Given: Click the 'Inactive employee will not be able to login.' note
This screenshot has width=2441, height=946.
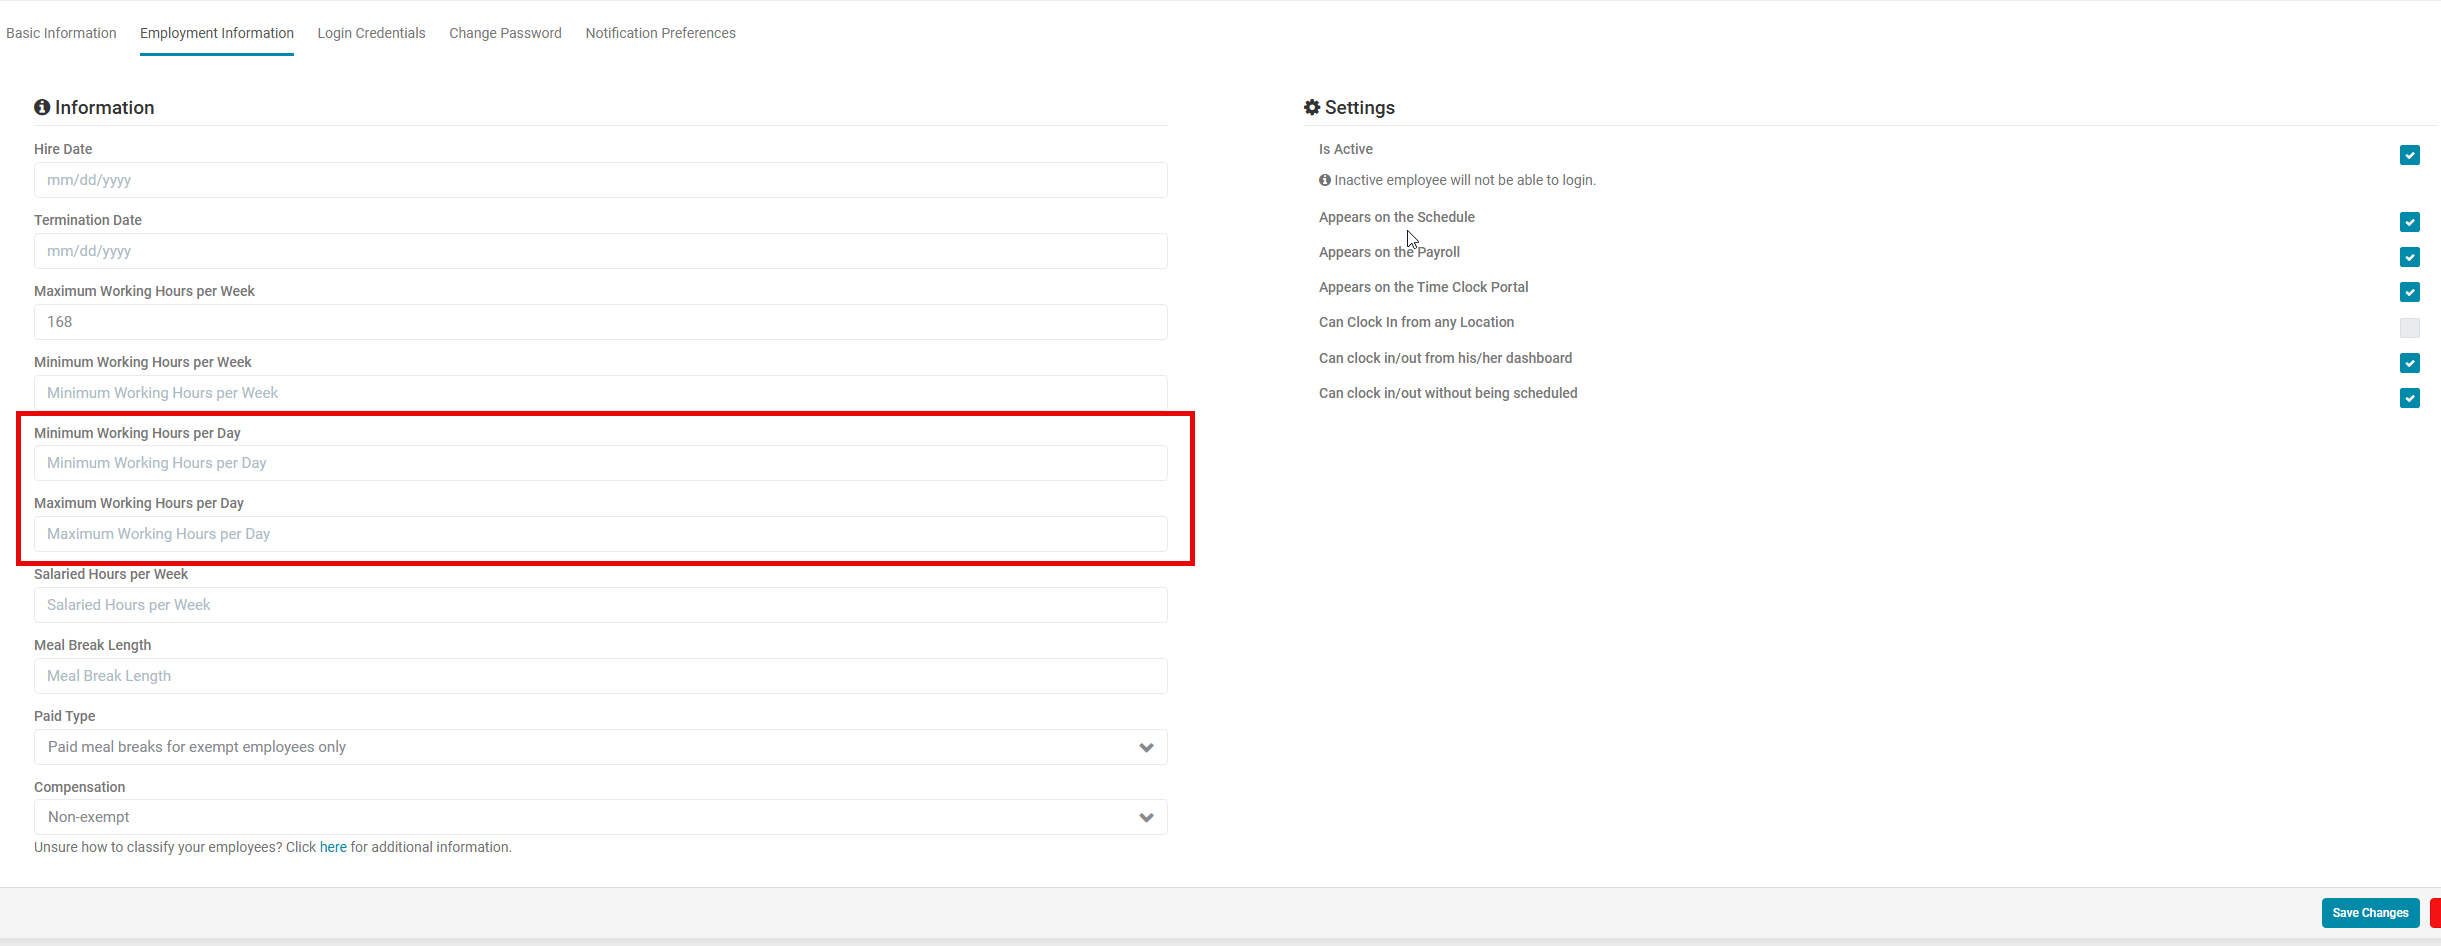Looking at the screenshot, I should (x=1464, y=180).
